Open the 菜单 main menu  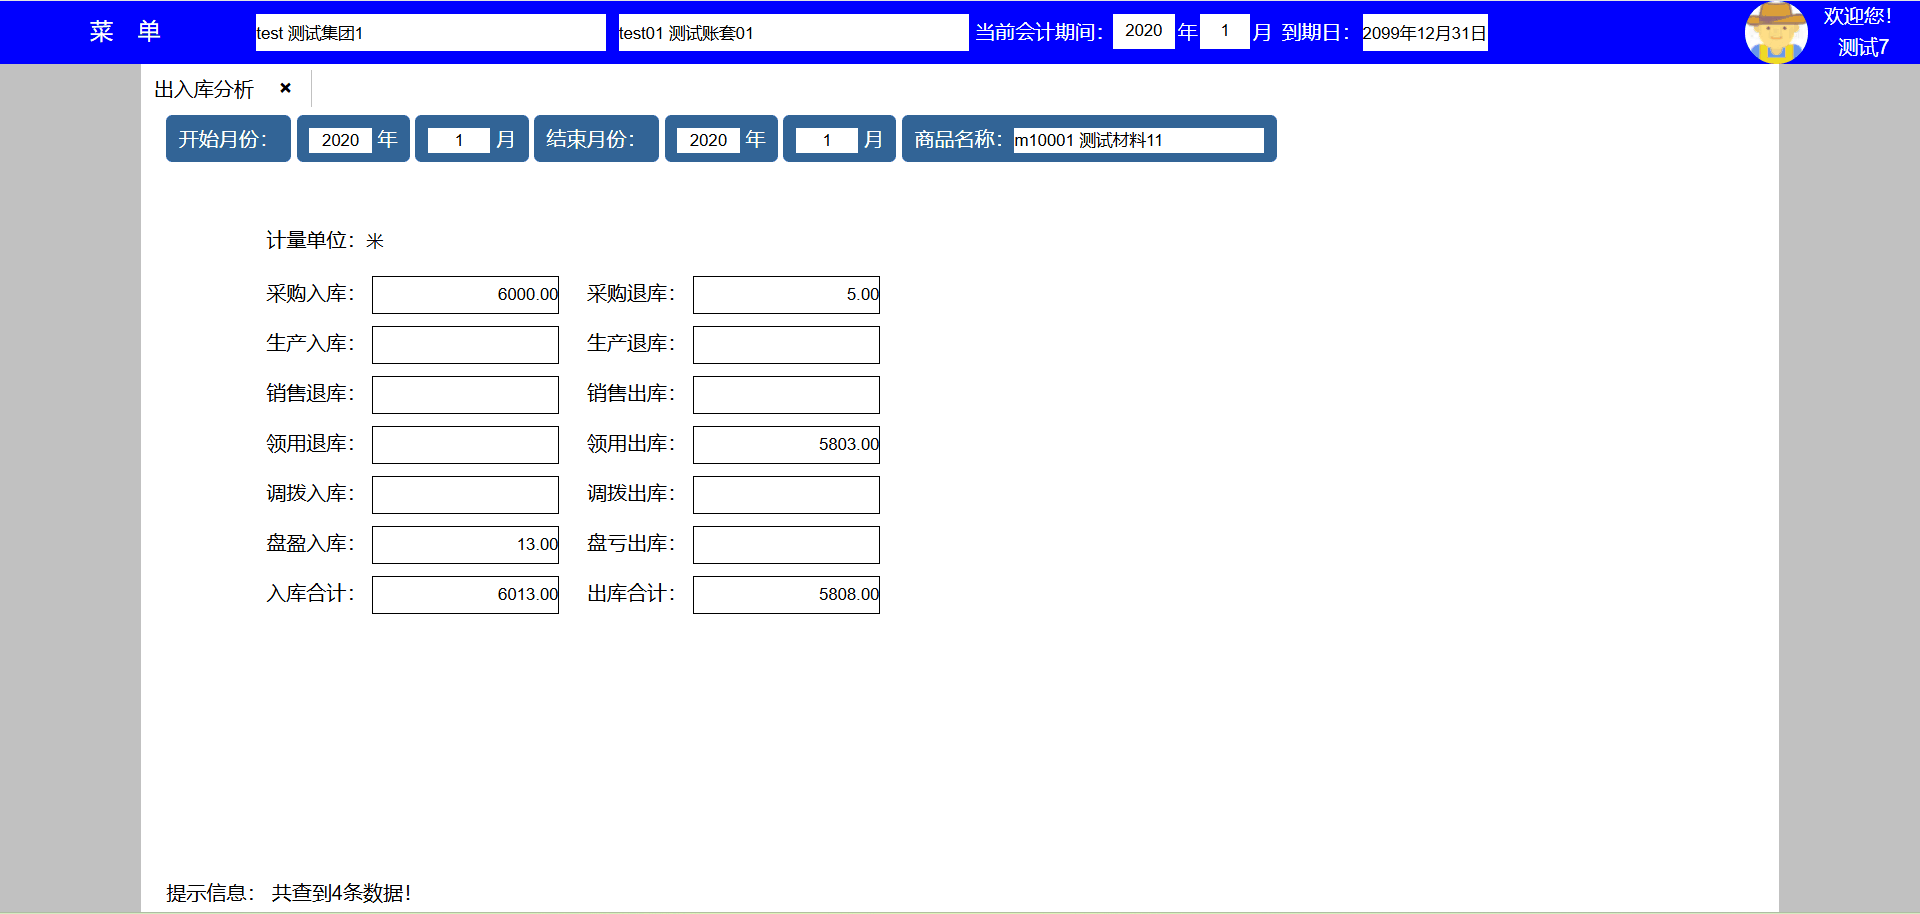tap(125, 32)
